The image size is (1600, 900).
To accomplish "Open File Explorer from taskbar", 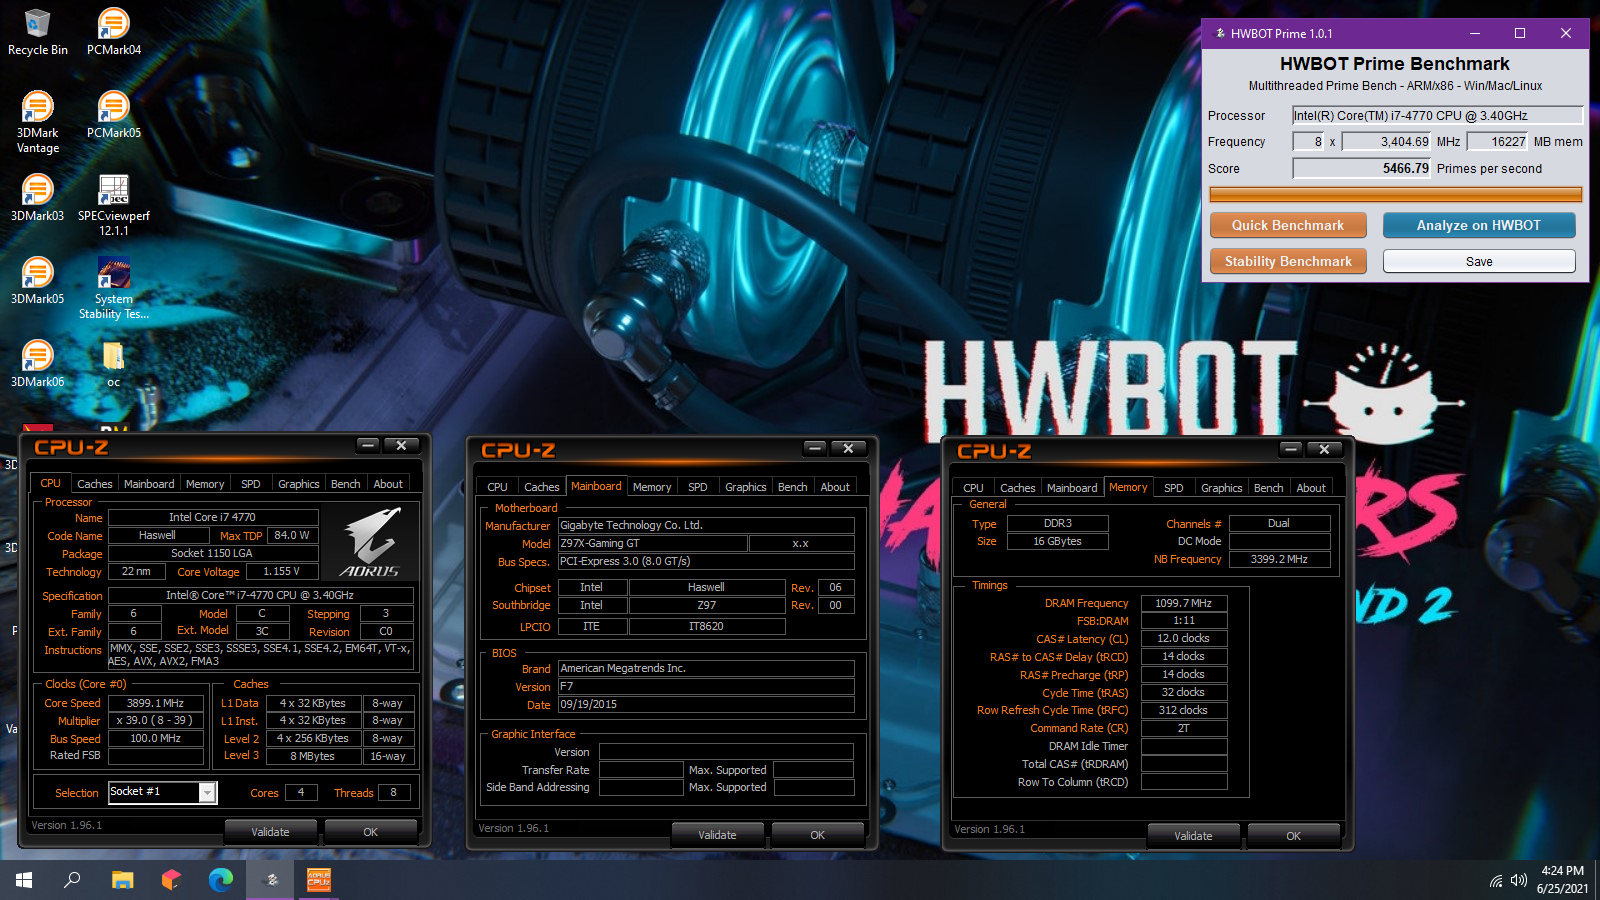I will 122,880.
